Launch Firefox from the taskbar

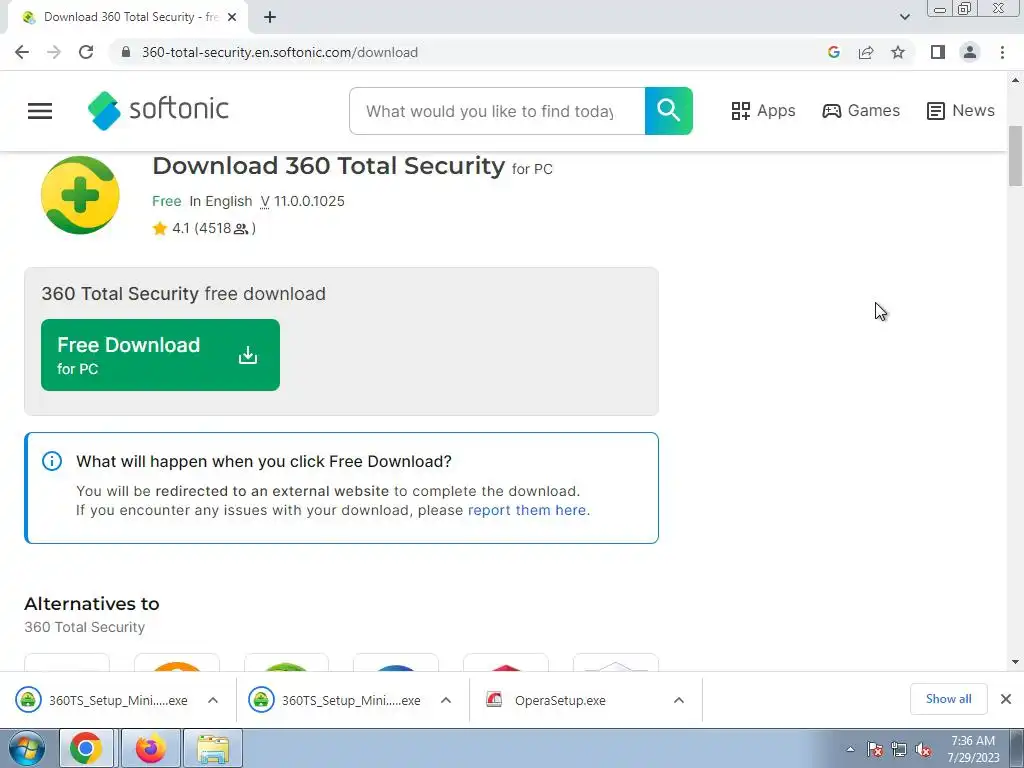[x=151, y=748]
